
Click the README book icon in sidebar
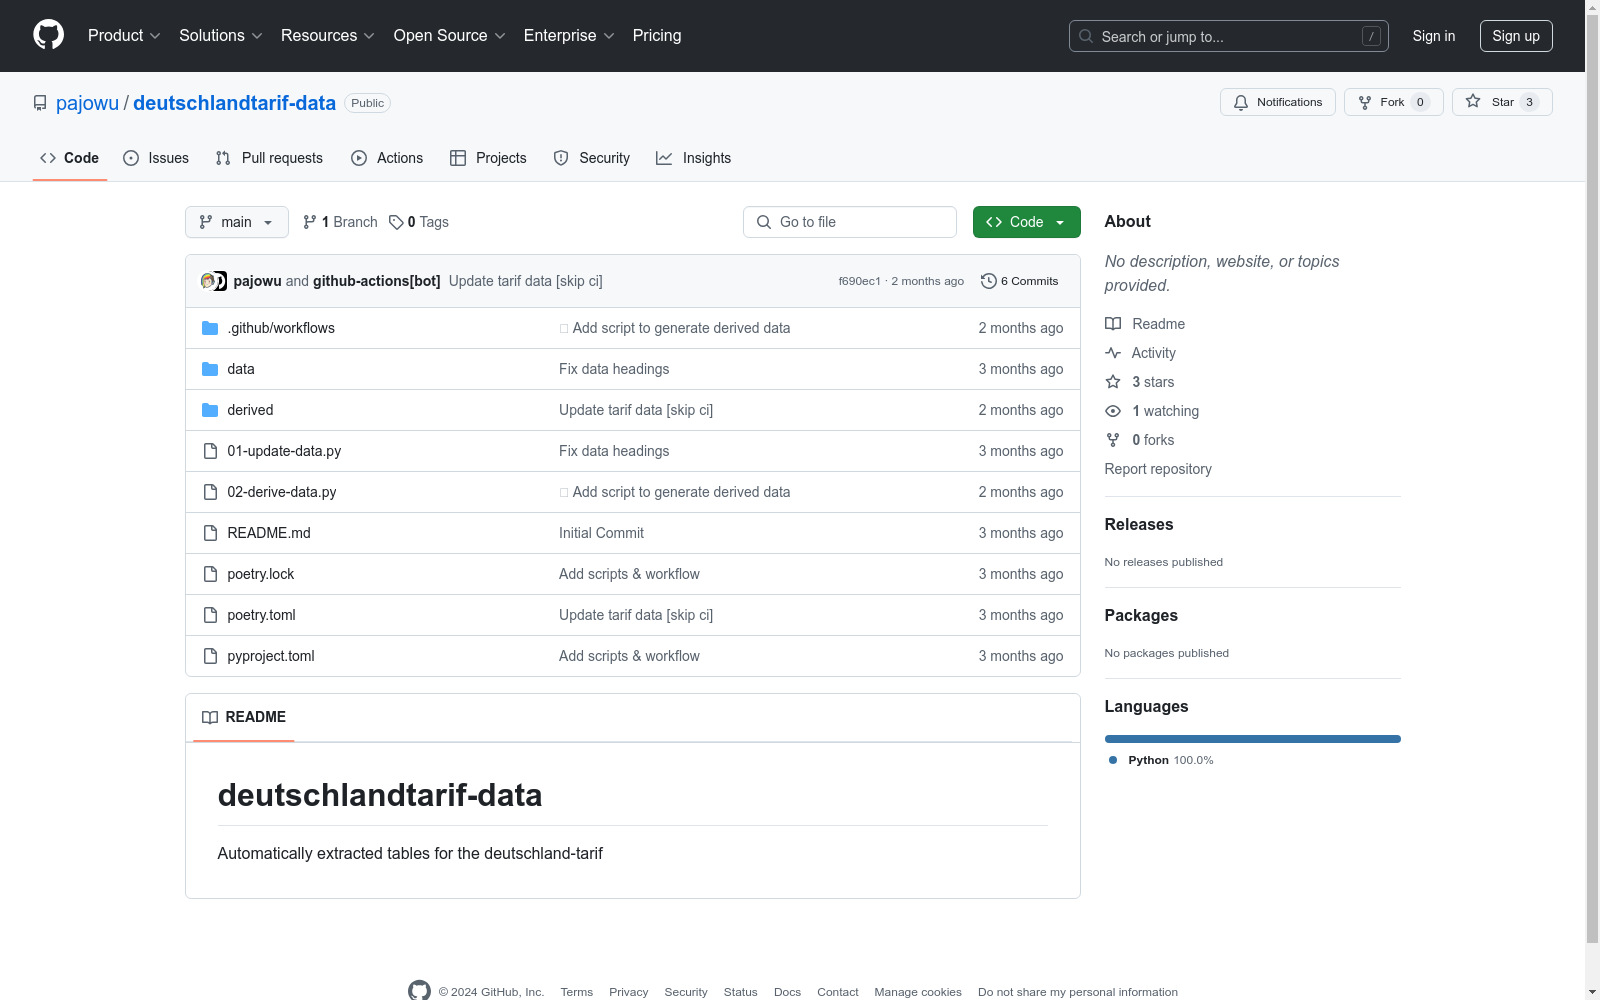point(1113,324)
